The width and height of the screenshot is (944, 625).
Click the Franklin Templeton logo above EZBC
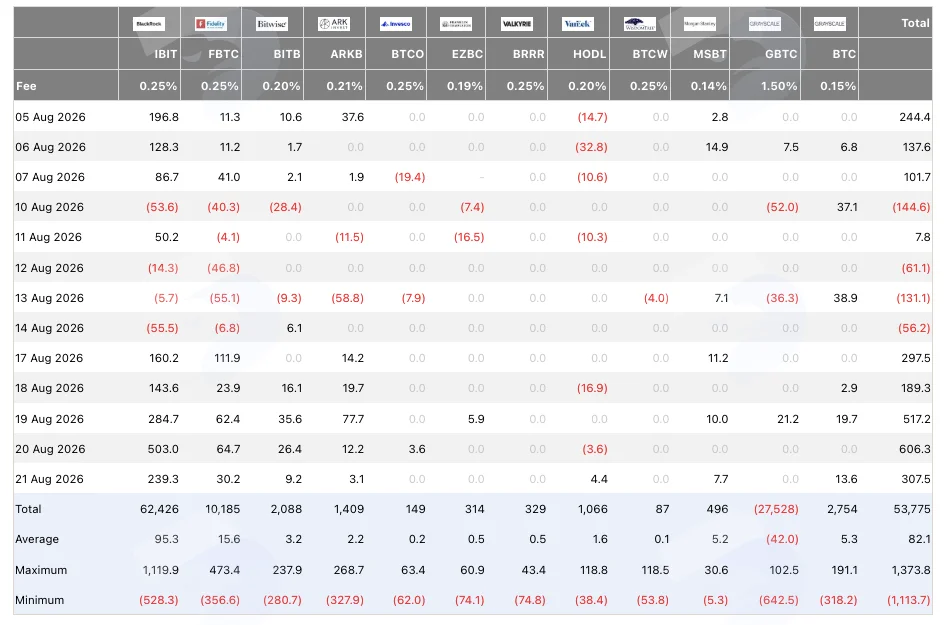(x=456, y=23)
